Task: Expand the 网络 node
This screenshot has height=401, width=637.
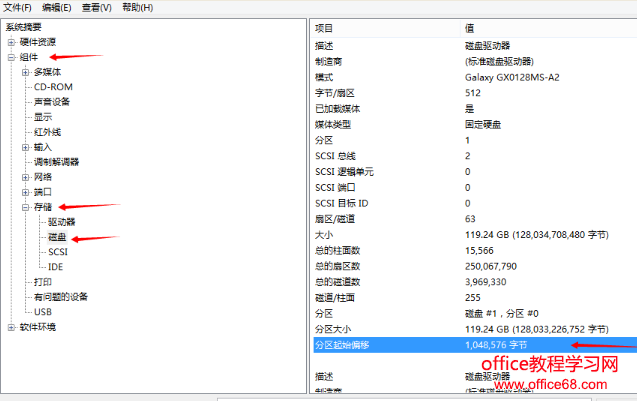Action: 26,177
